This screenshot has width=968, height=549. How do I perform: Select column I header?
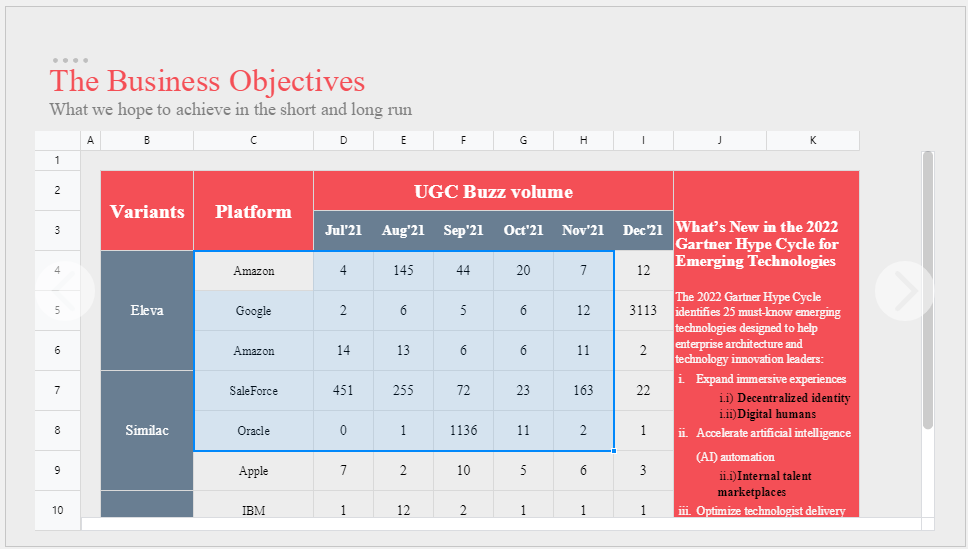(643, 140)
